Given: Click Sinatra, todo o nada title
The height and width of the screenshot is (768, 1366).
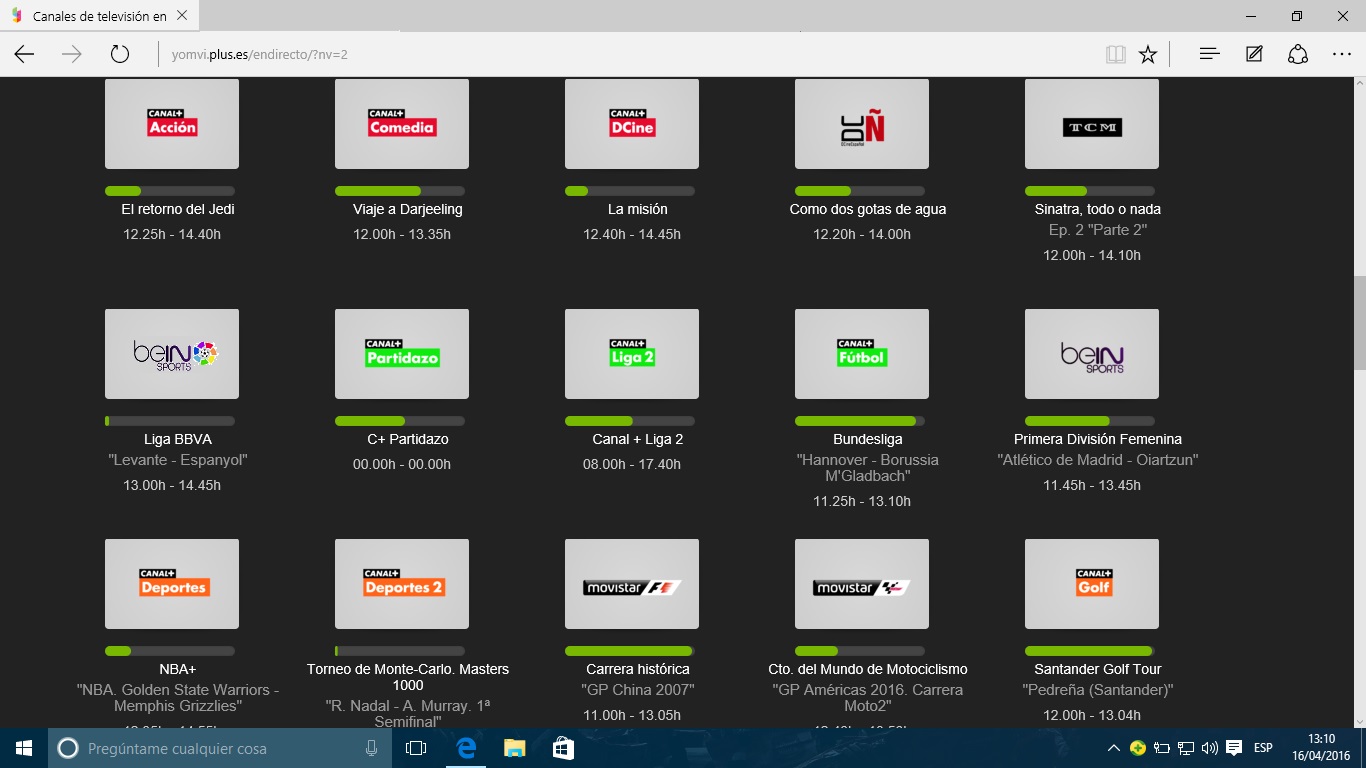Looking at the screenshot, I should tap(1098, 209).
